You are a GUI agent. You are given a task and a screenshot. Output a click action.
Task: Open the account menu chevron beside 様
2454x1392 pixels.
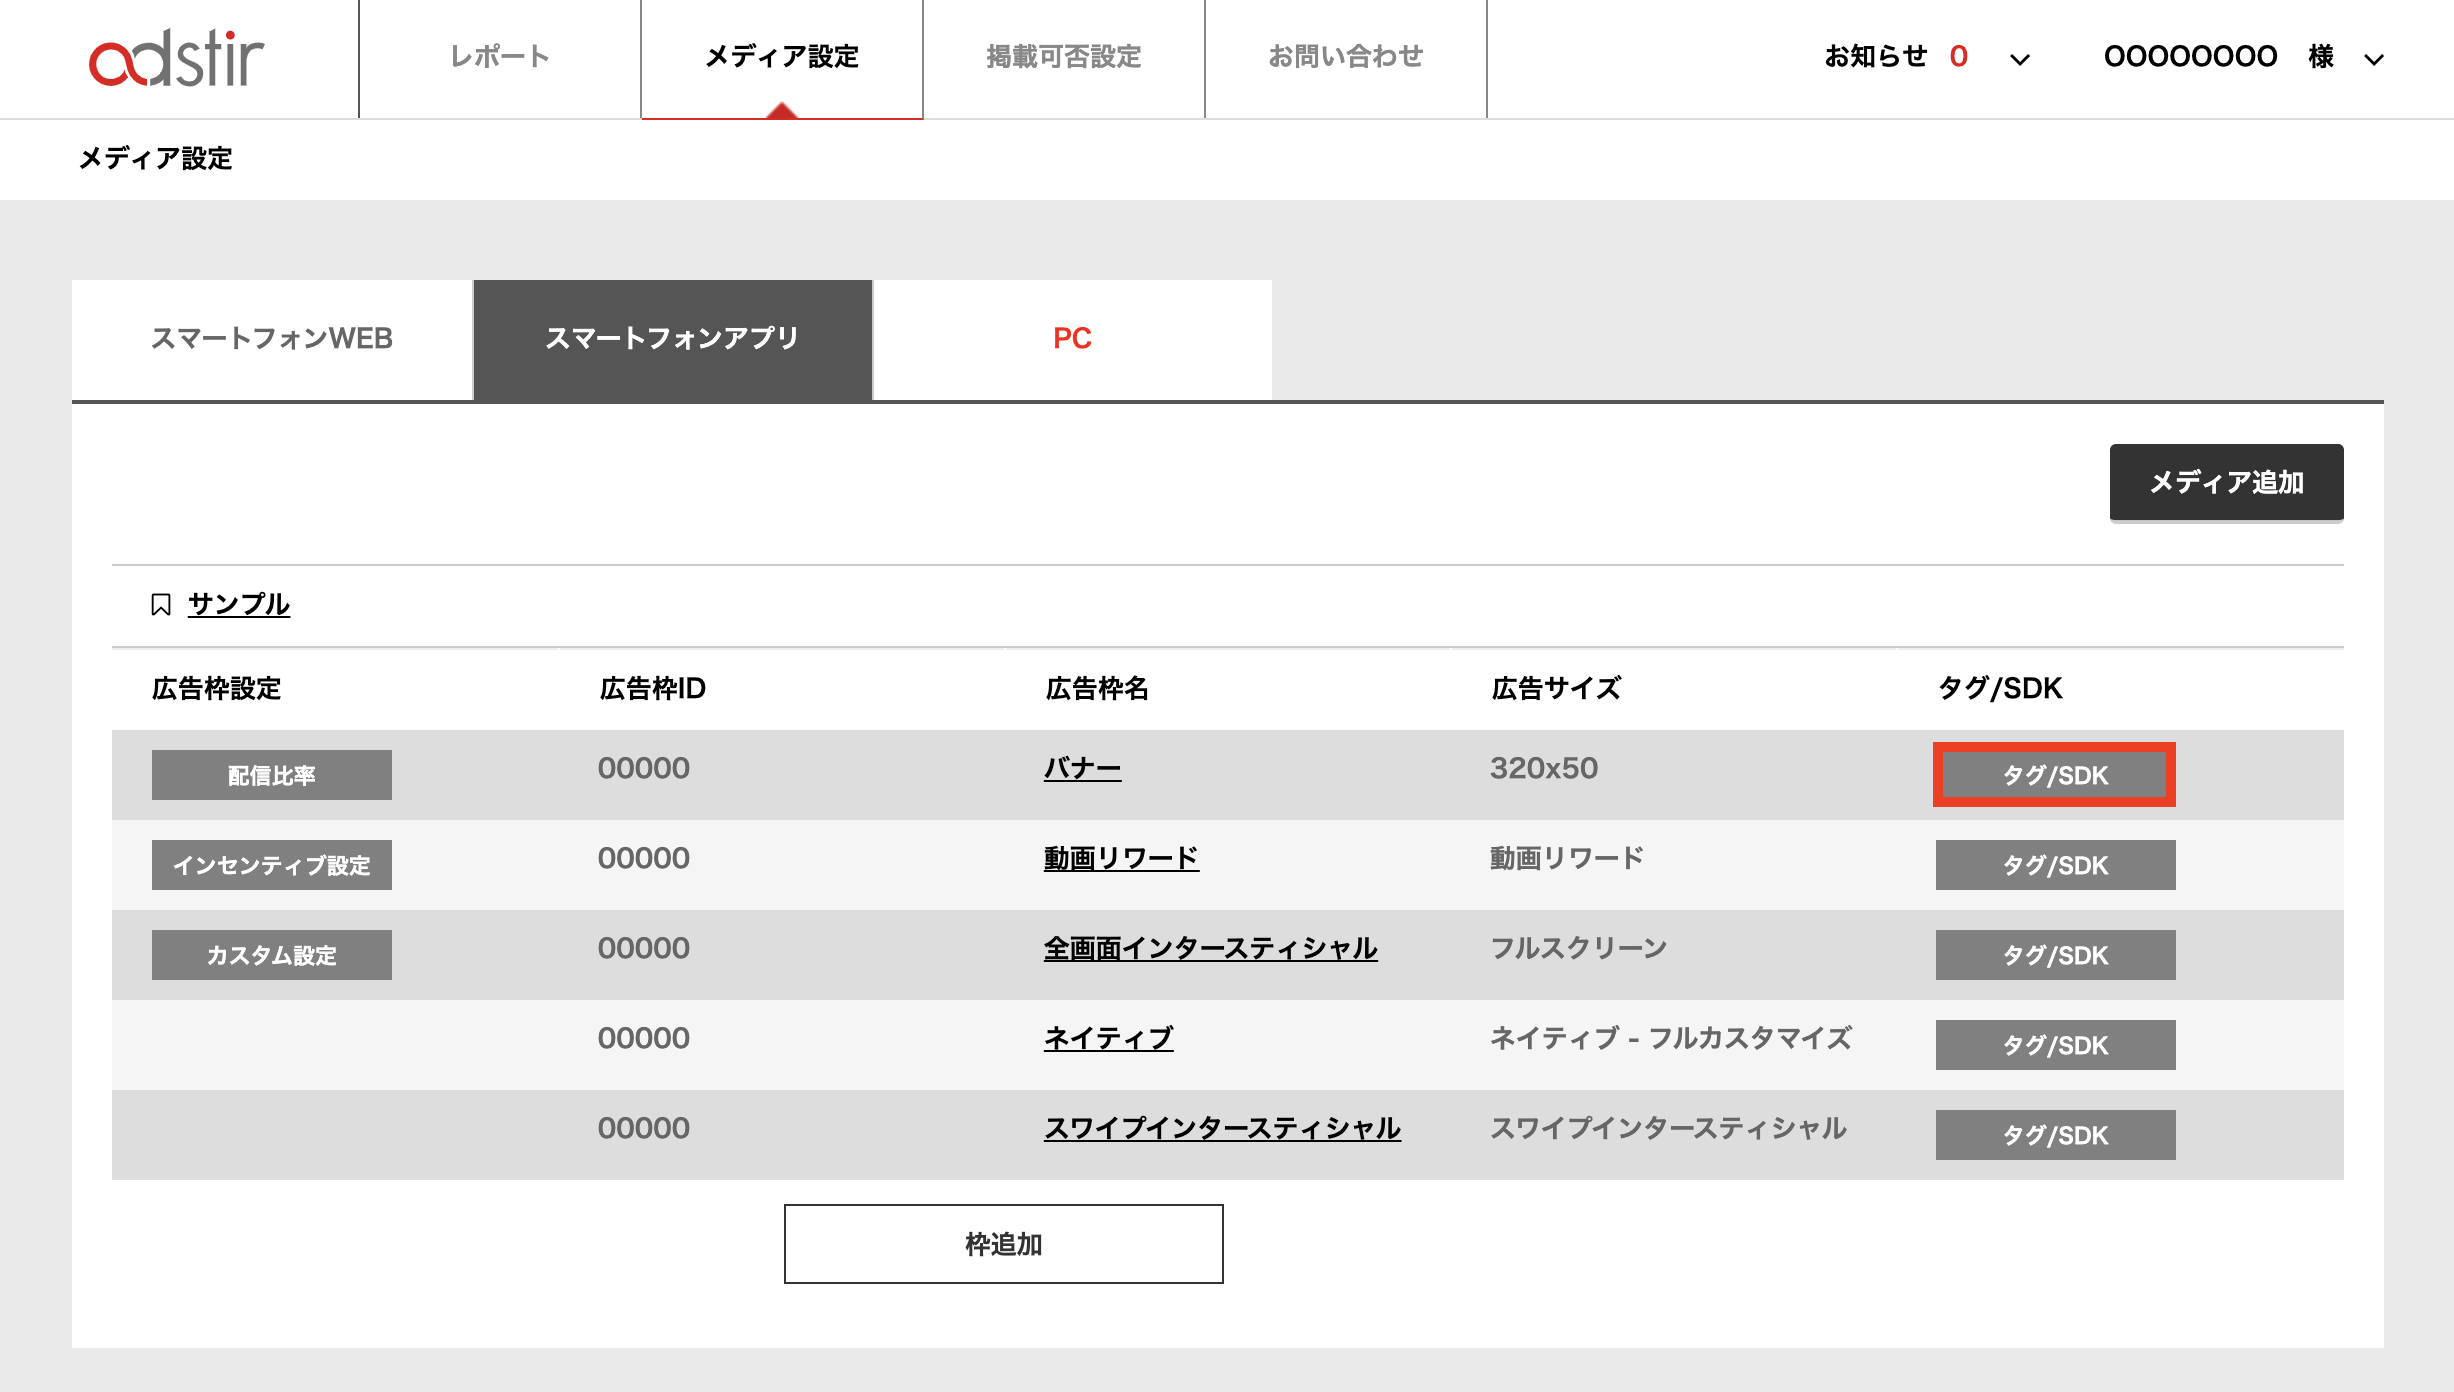[2374, 60]
